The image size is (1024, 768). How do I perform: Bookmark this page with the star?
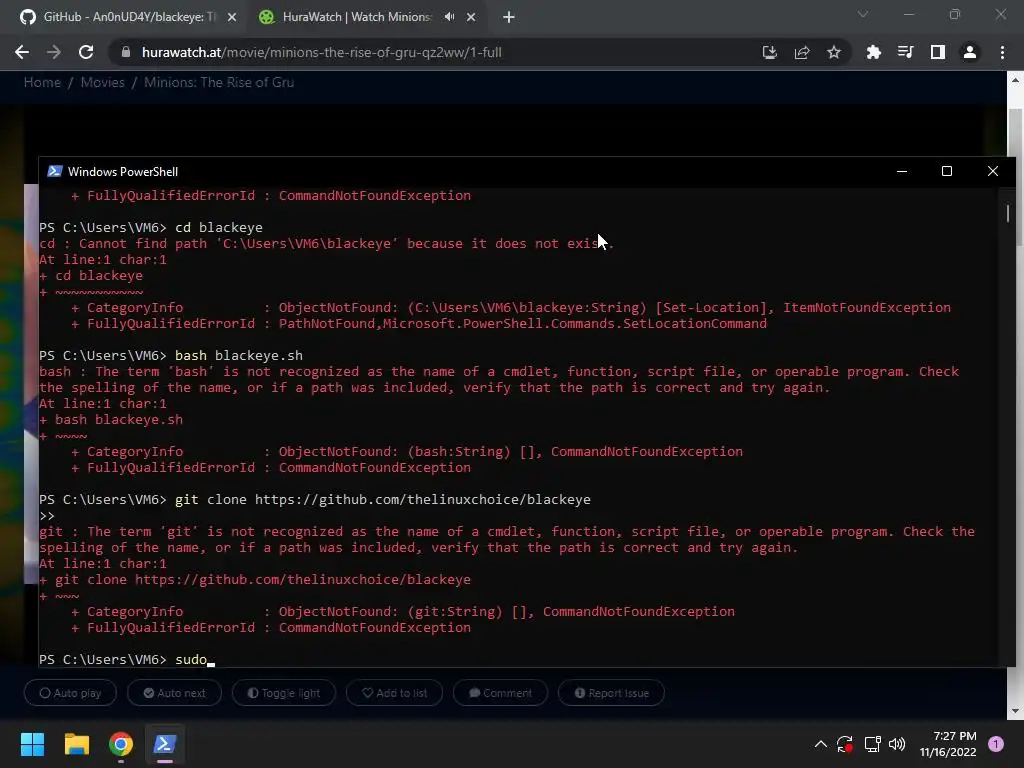pyautogui.click(x=833, y=52)
